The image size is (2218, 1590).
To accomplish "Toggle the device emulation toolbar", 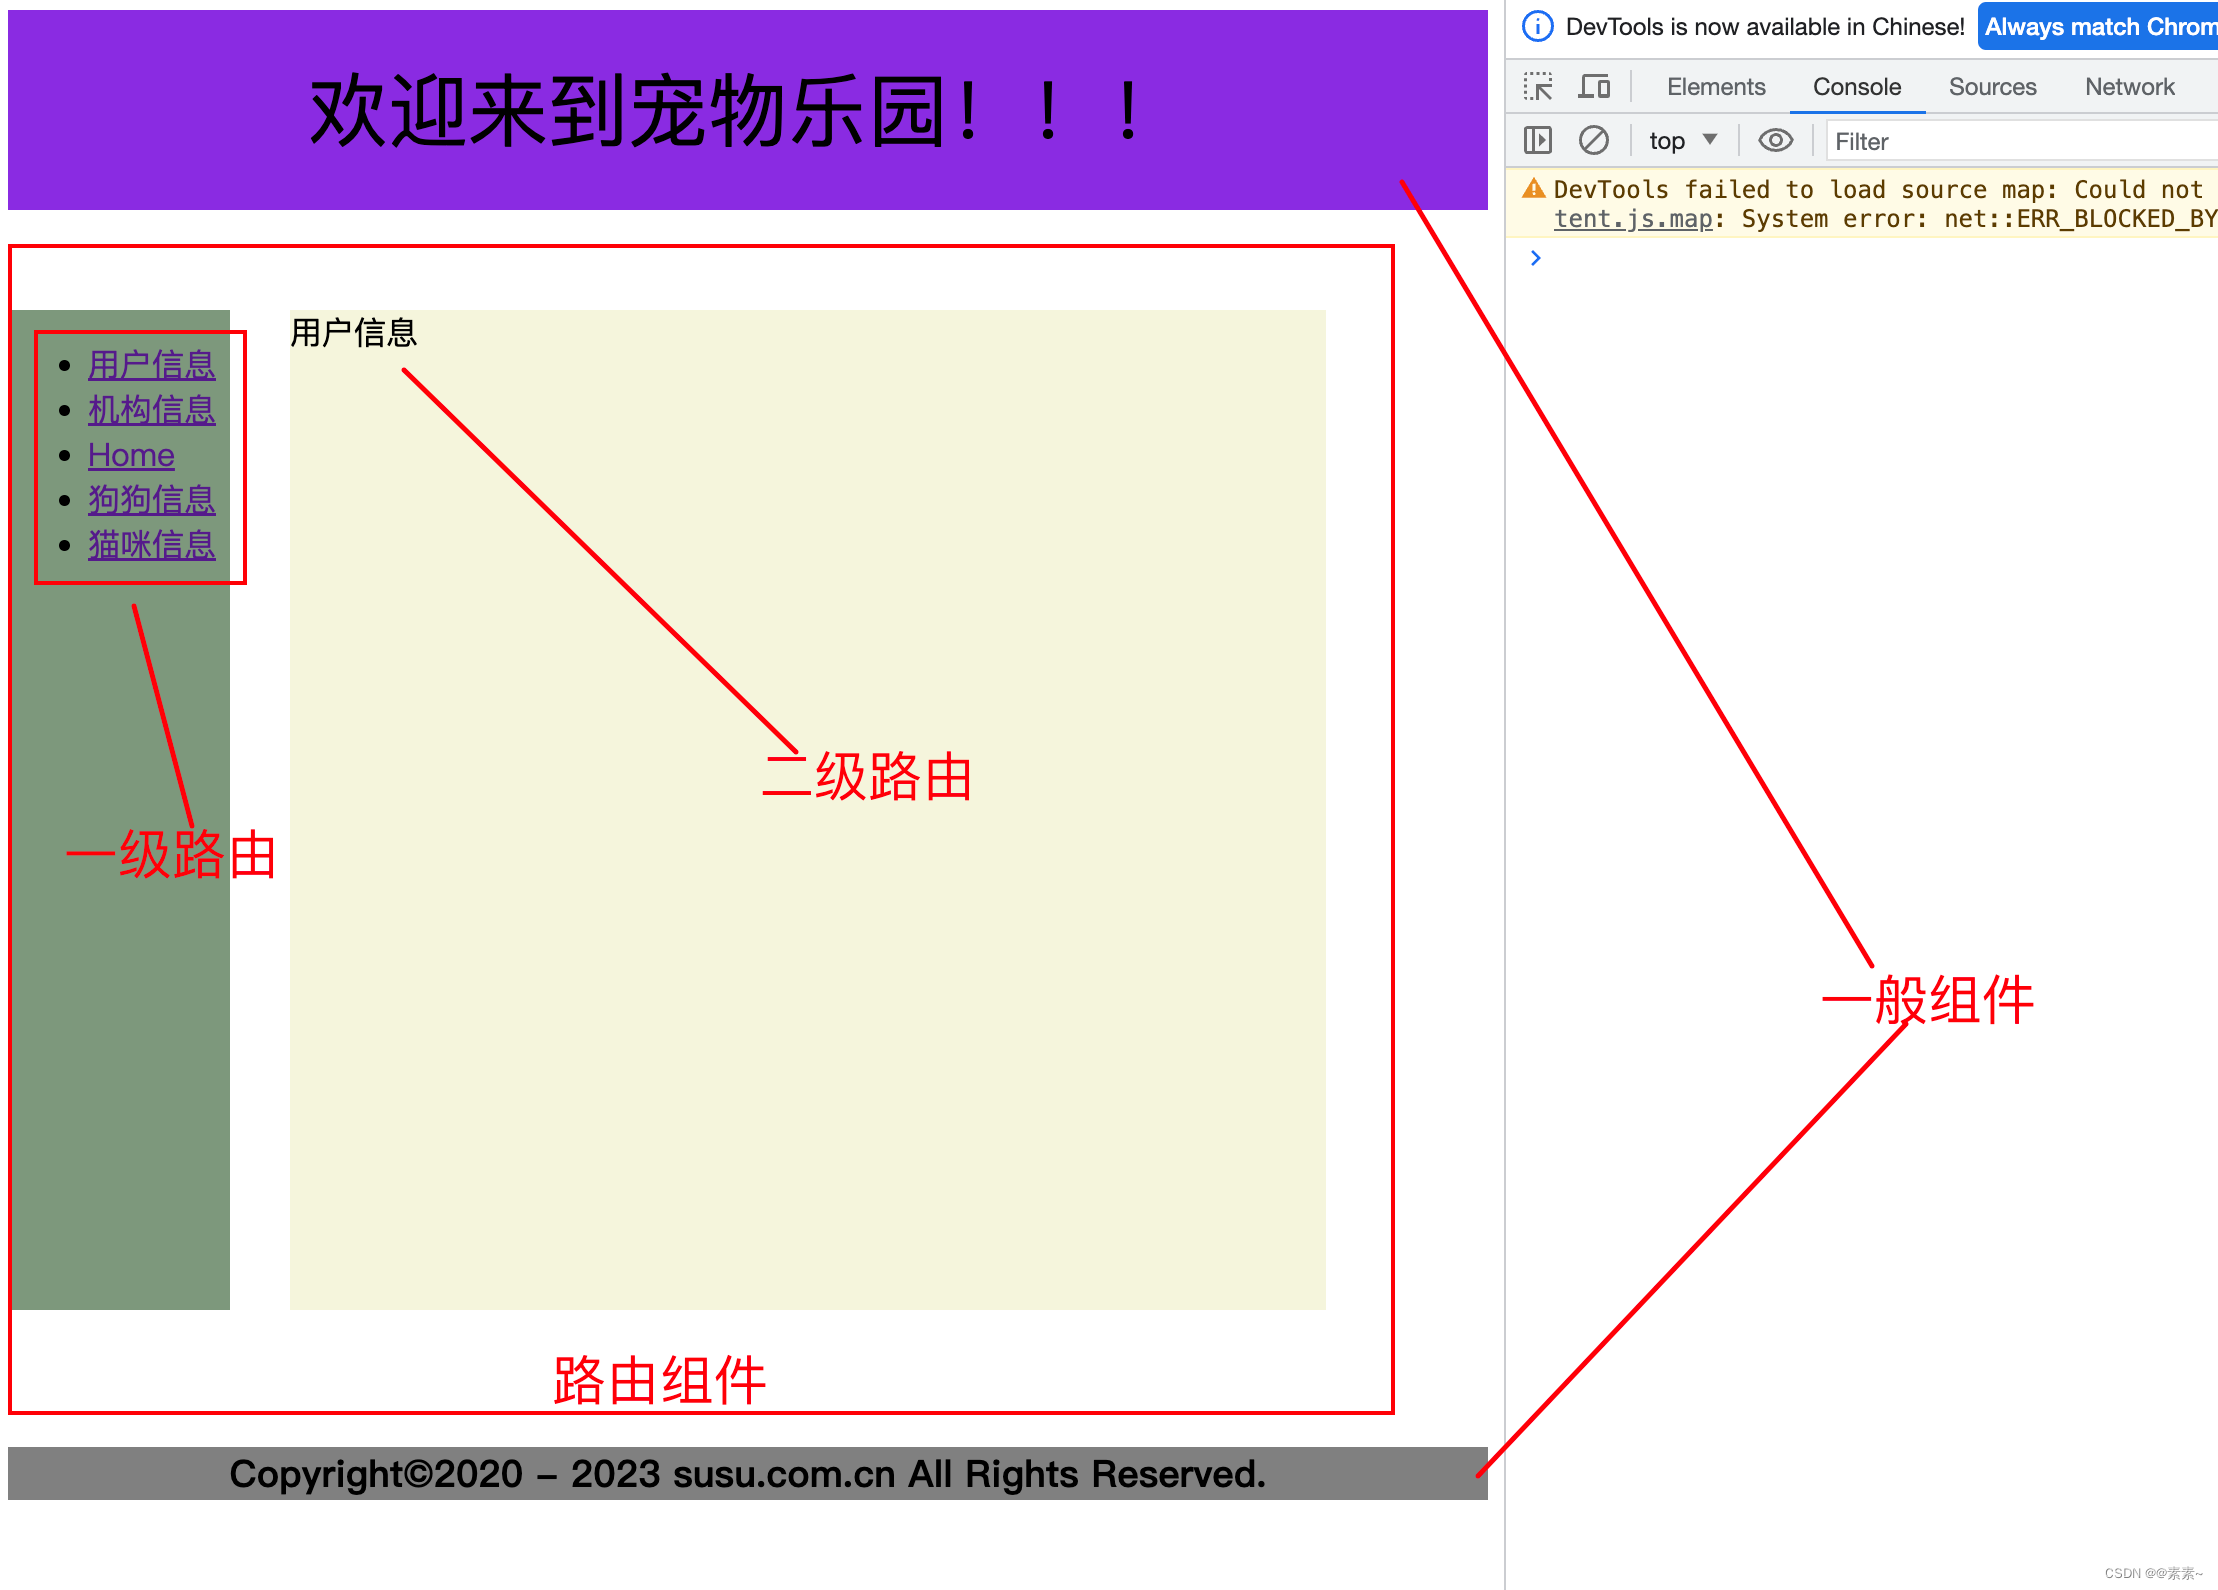I will tap(1595, 87).
